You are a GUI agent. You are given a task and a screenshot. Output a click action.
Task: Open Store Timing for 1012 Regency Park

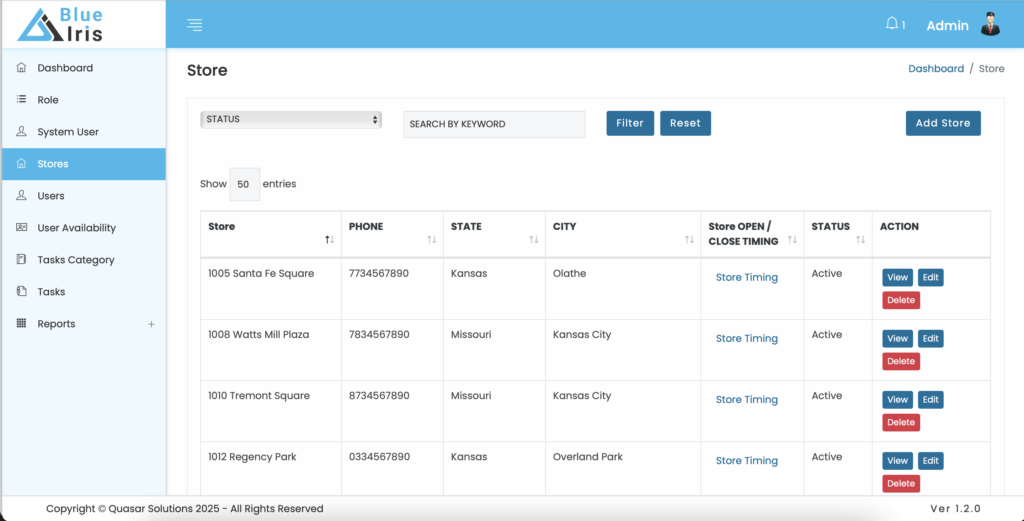[x=746, y=461]
